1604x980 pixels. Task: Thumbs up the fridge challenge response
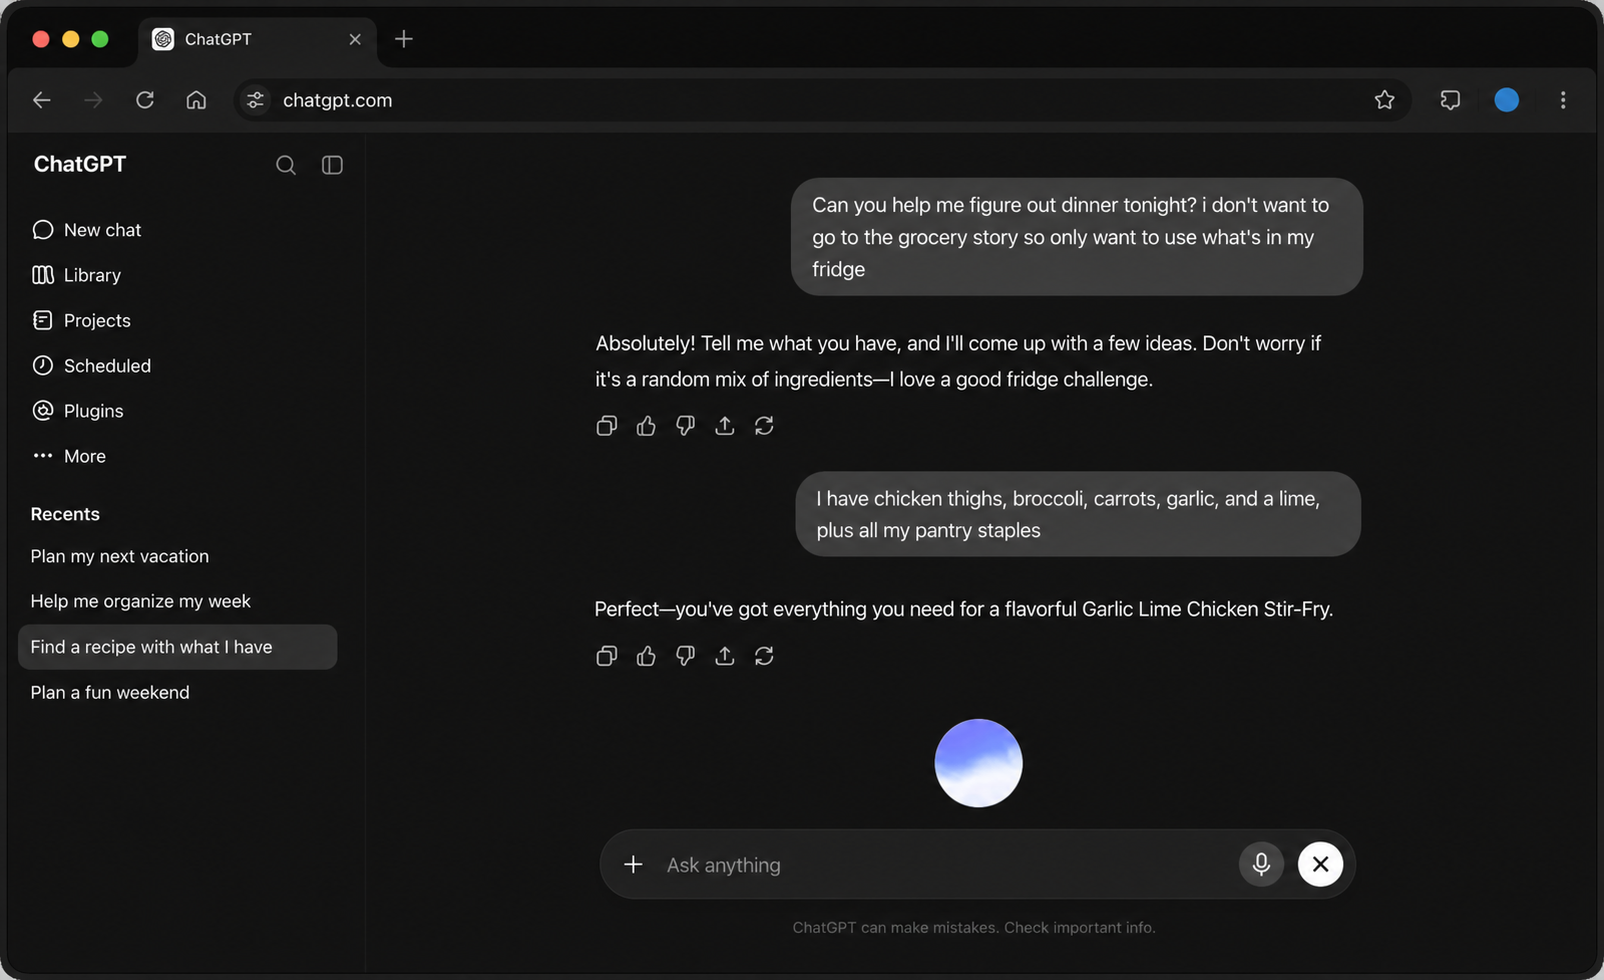[646, 426]
